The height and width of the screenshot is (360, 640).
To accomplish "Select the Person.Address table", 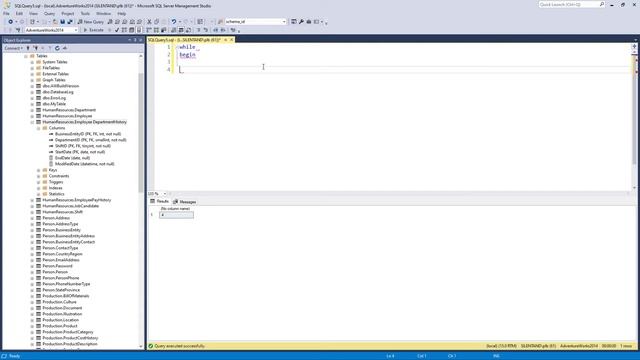I will tap(56, 218).
